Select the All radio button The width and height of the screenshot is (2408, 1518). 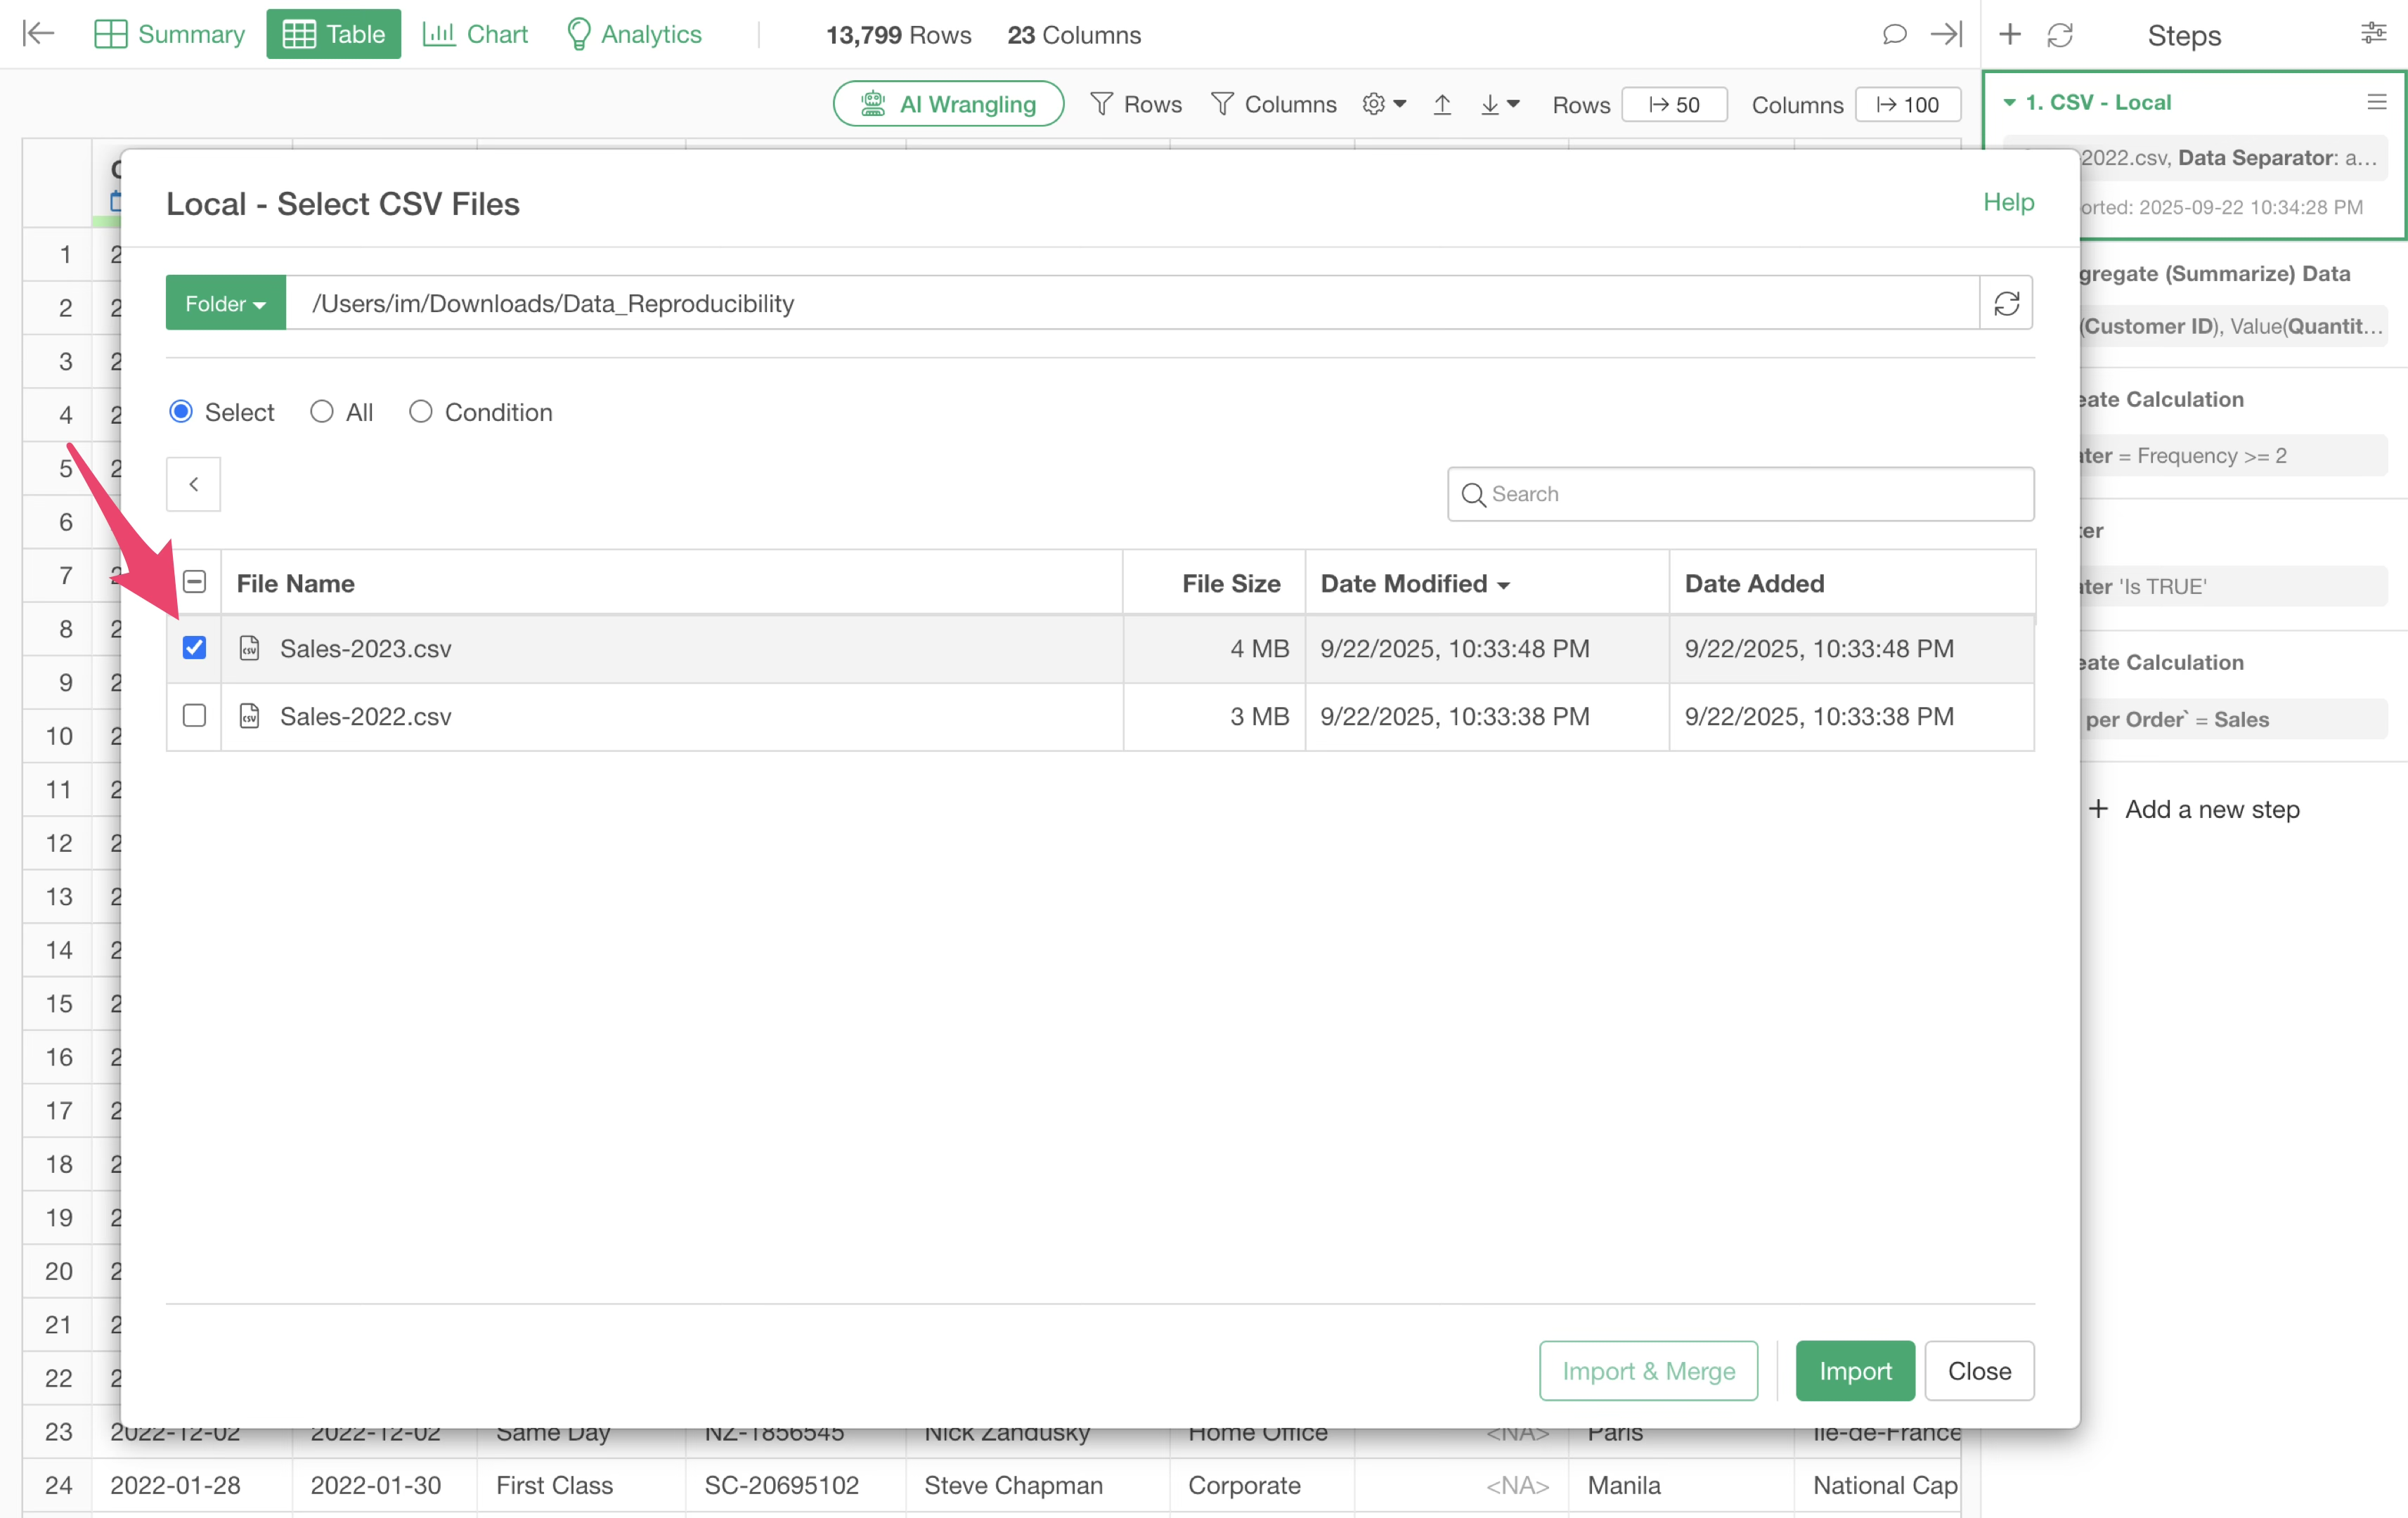321,412
